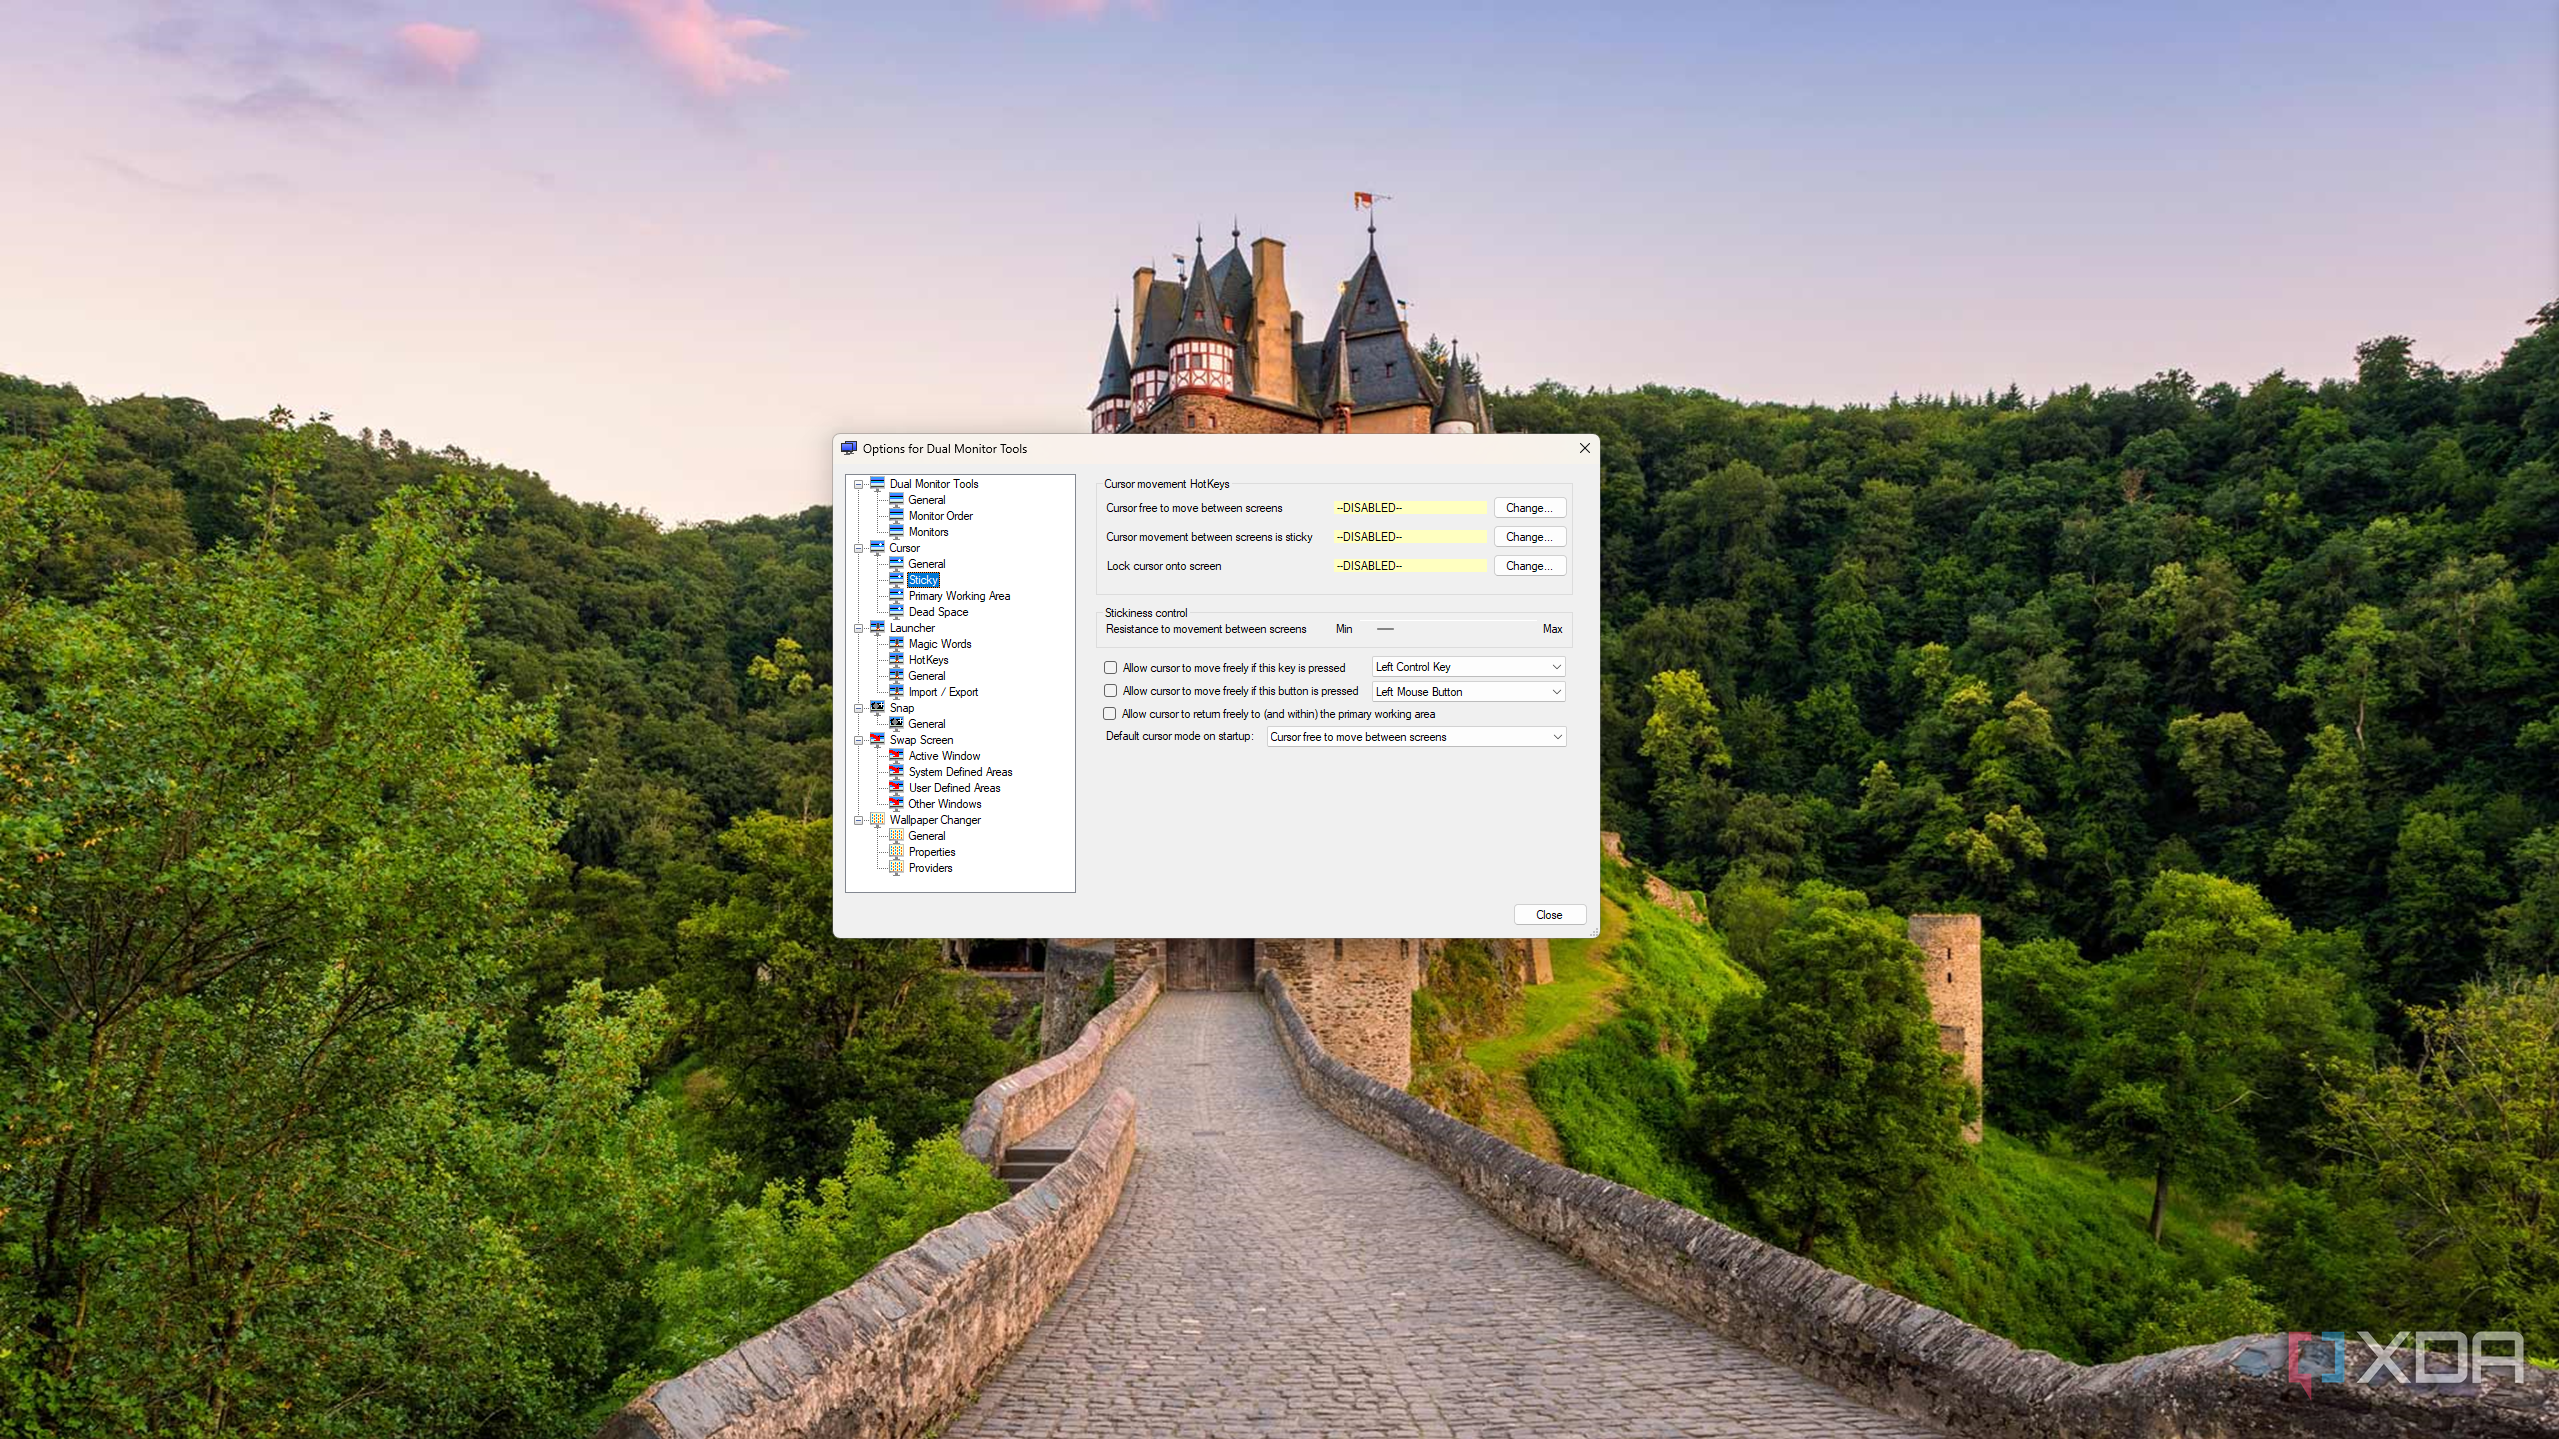The width and height of the screenshot is (2559, 1439).
Task: Click the DISABLED field for cursor free hotkey
Action: 1411,508
